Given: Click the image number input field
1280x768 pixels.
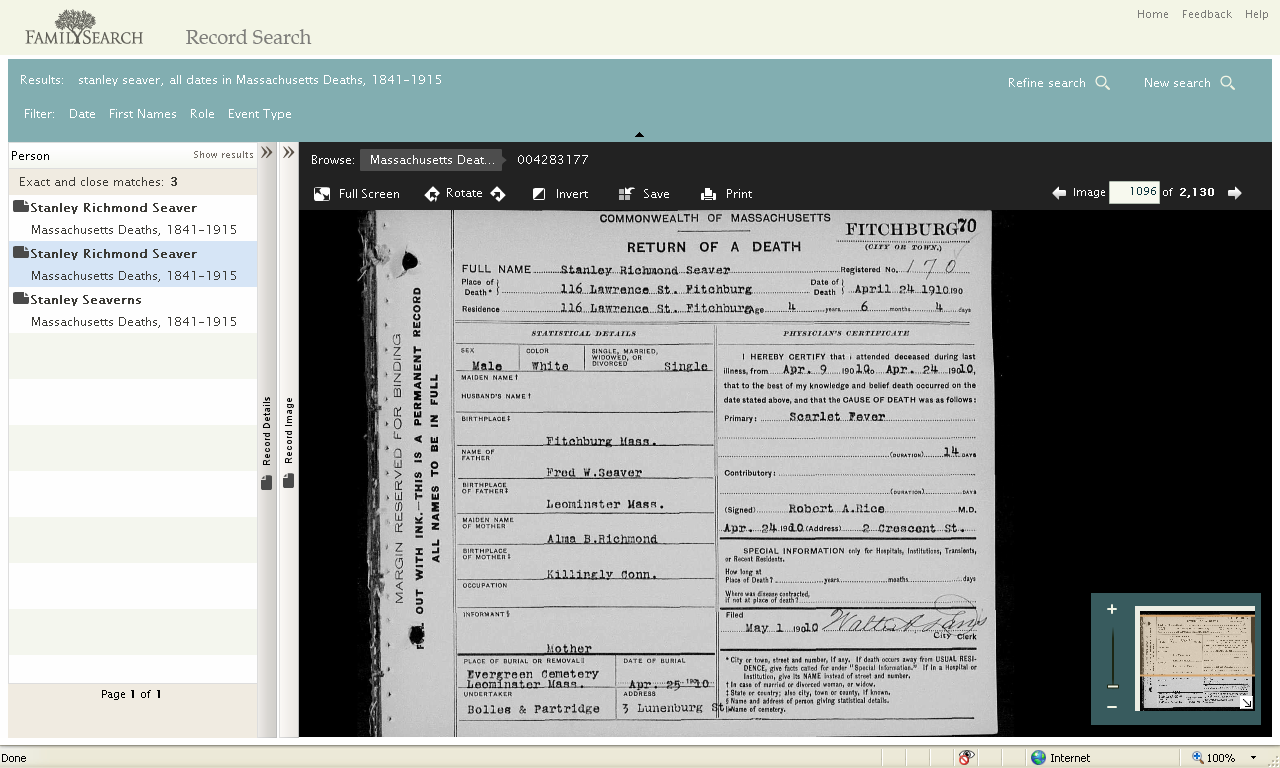Looking at the screenshot, I should pos(1134,192).
